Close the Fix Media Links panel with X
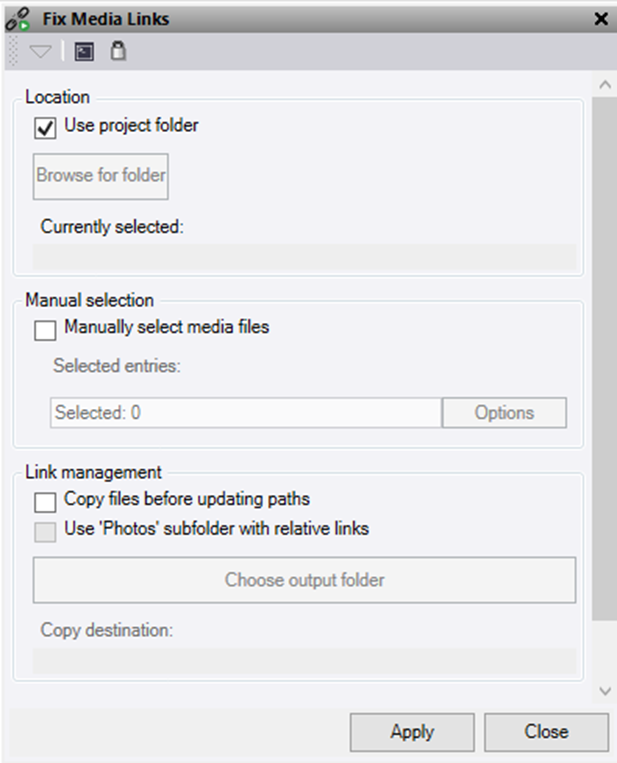 pyautogui.click(x=601, y=19)
